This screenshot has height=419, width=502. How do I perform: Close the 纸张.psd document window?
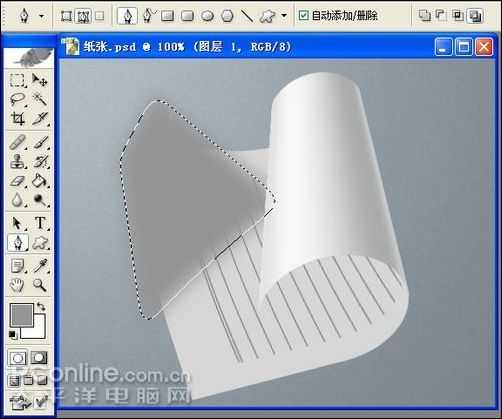484,47
